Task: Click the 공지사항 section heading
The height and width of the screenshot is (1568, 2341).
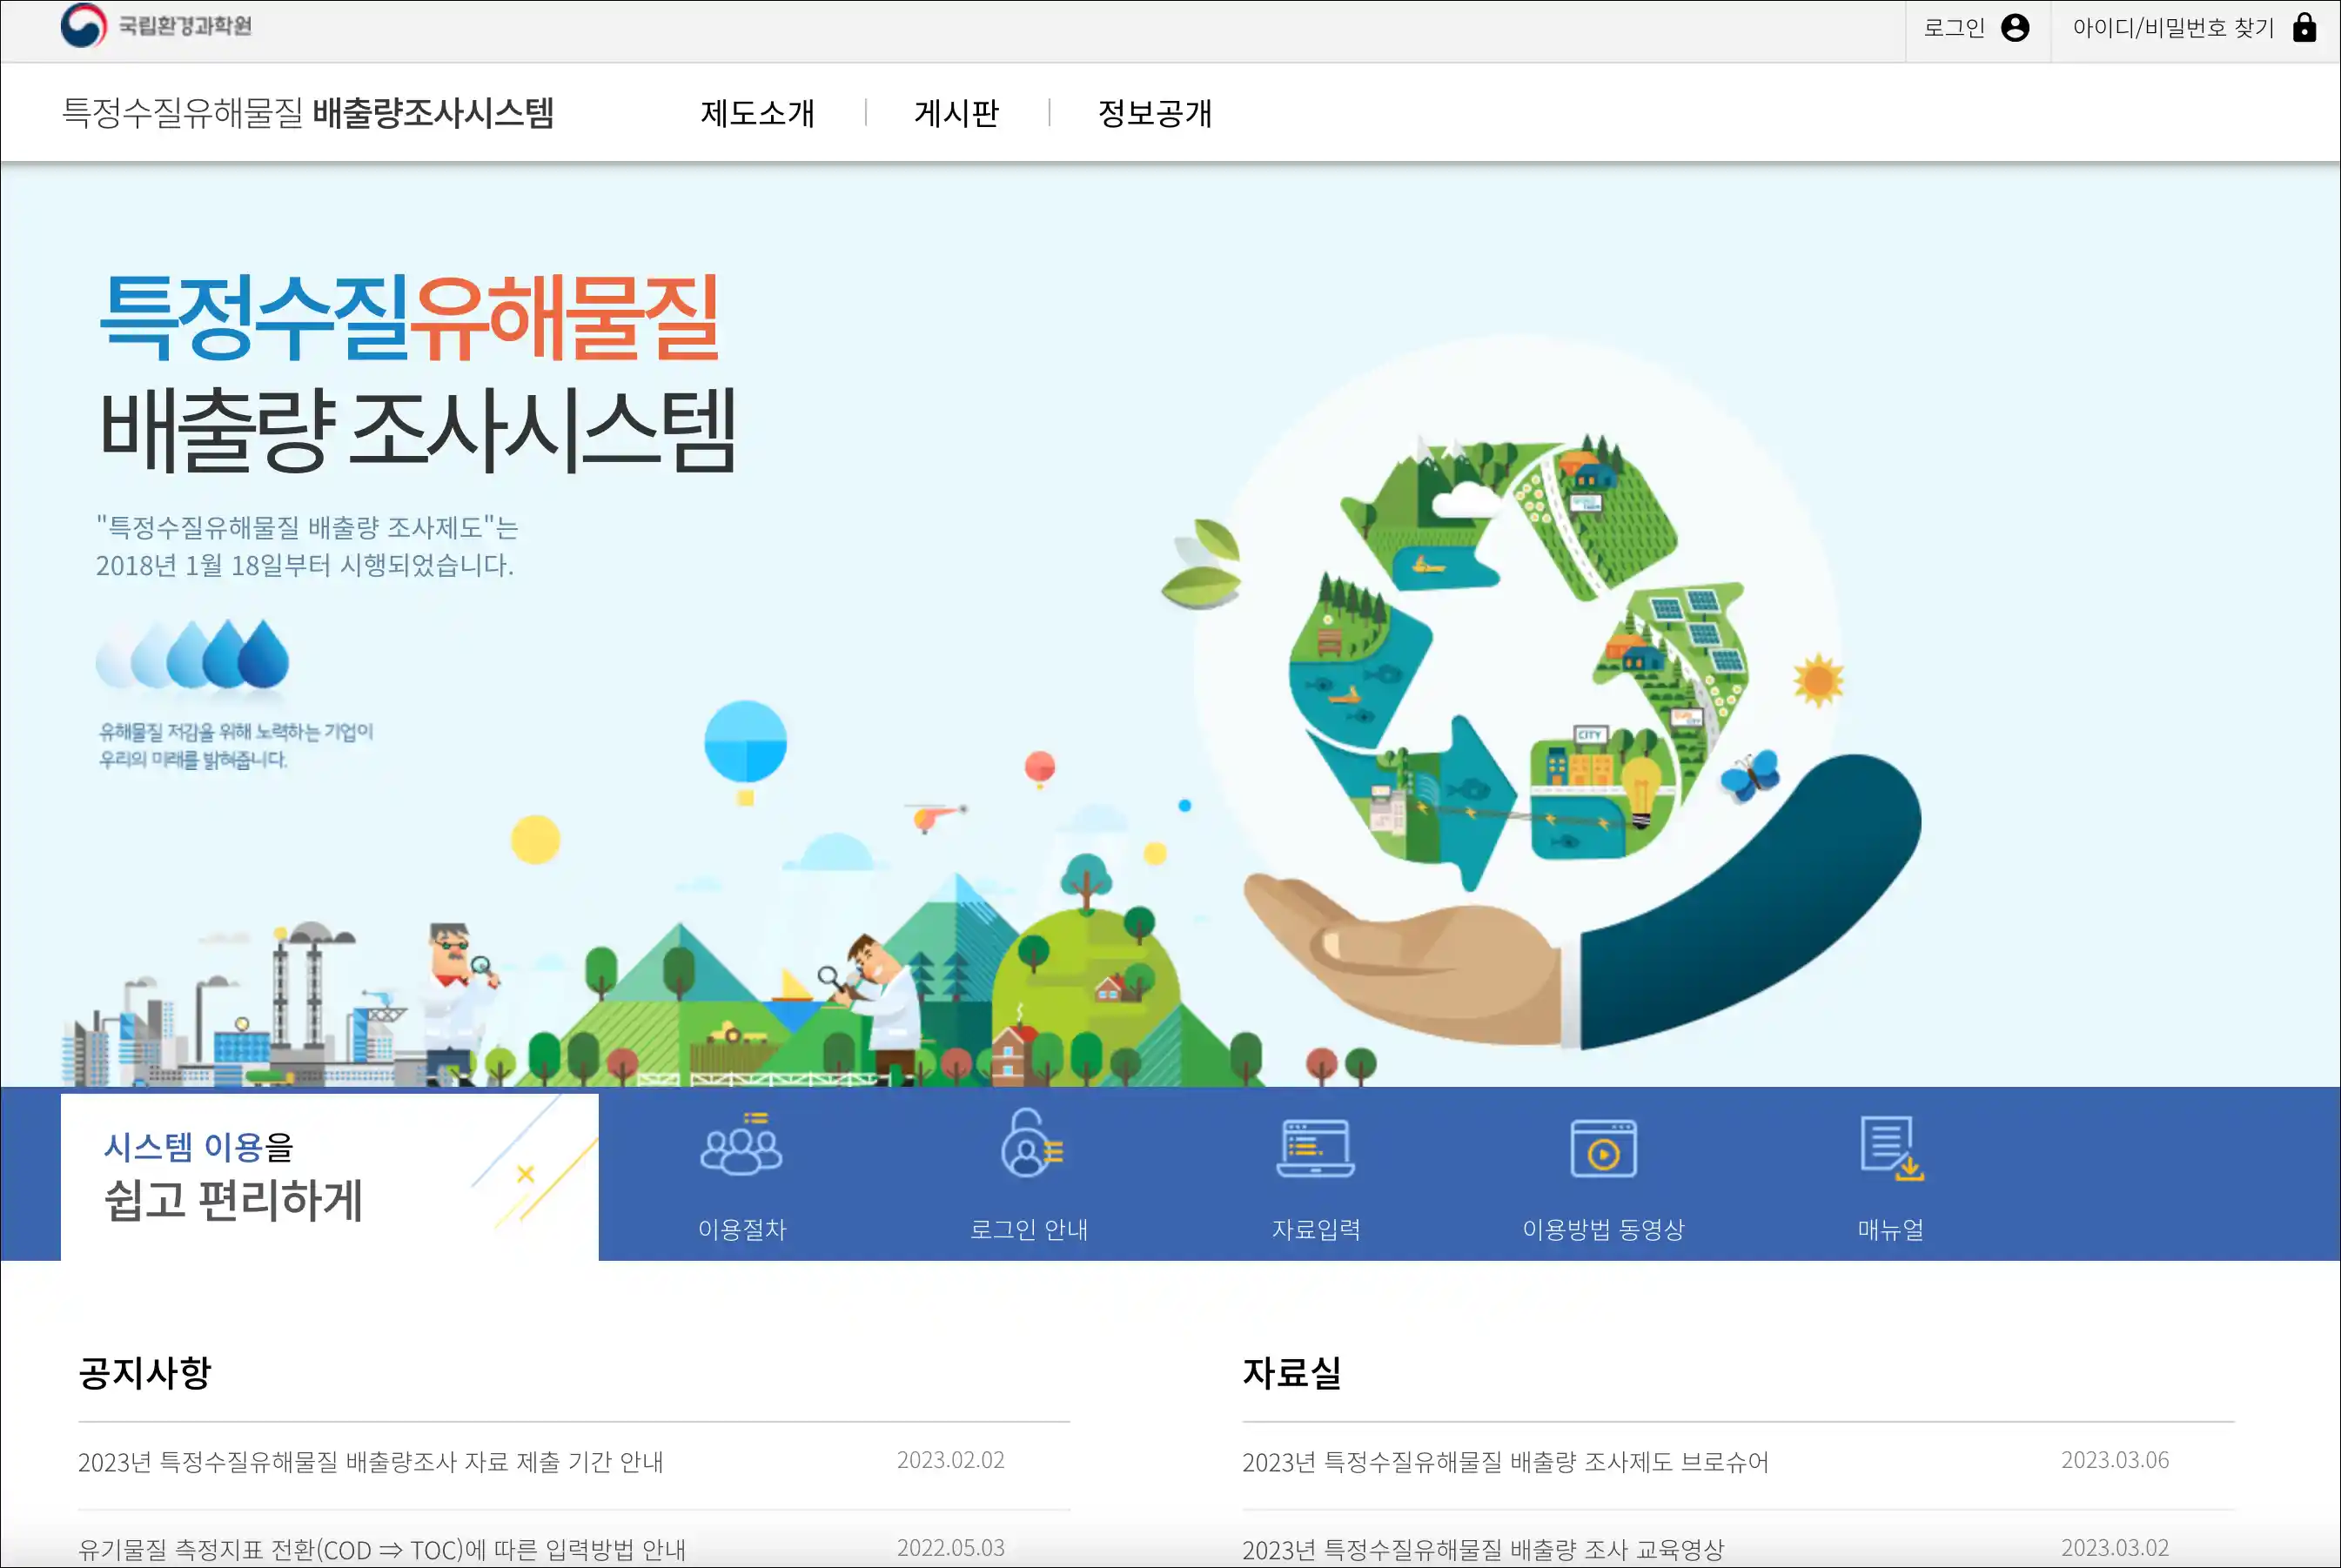Action: [145, 1372]
